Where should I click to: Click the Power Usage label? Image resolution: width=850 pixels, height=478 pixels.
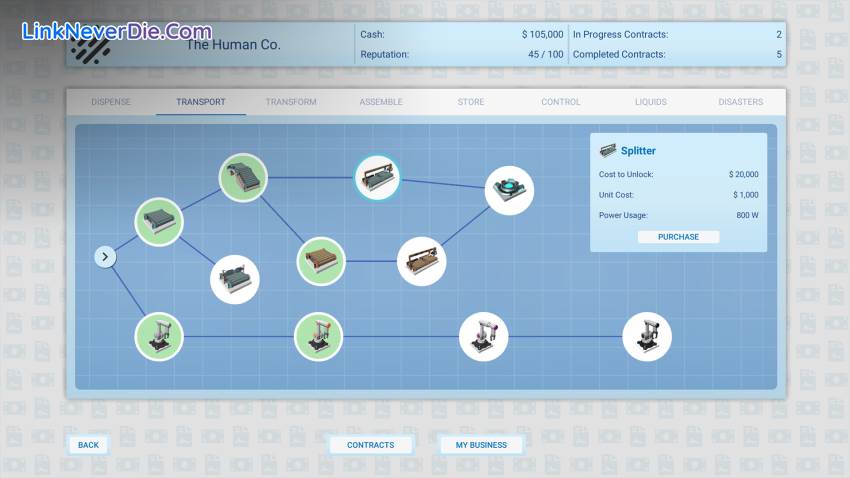tap(623, 215)
